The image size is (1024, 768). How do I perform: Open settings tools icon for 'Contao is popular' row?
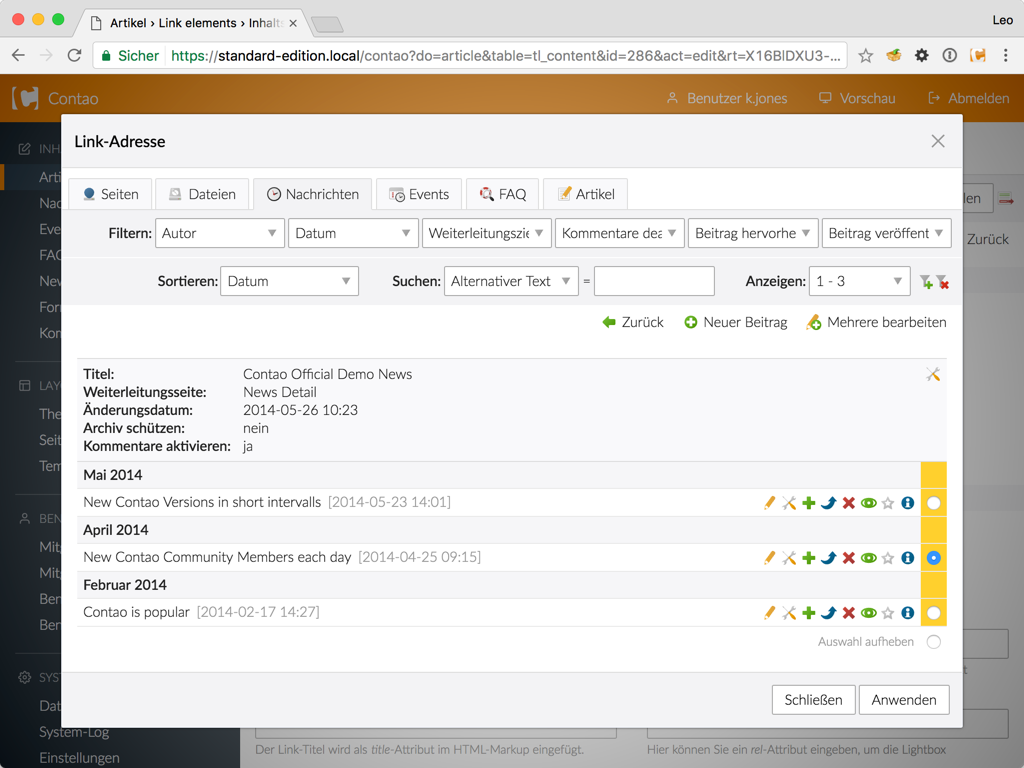tap(789, 613)
